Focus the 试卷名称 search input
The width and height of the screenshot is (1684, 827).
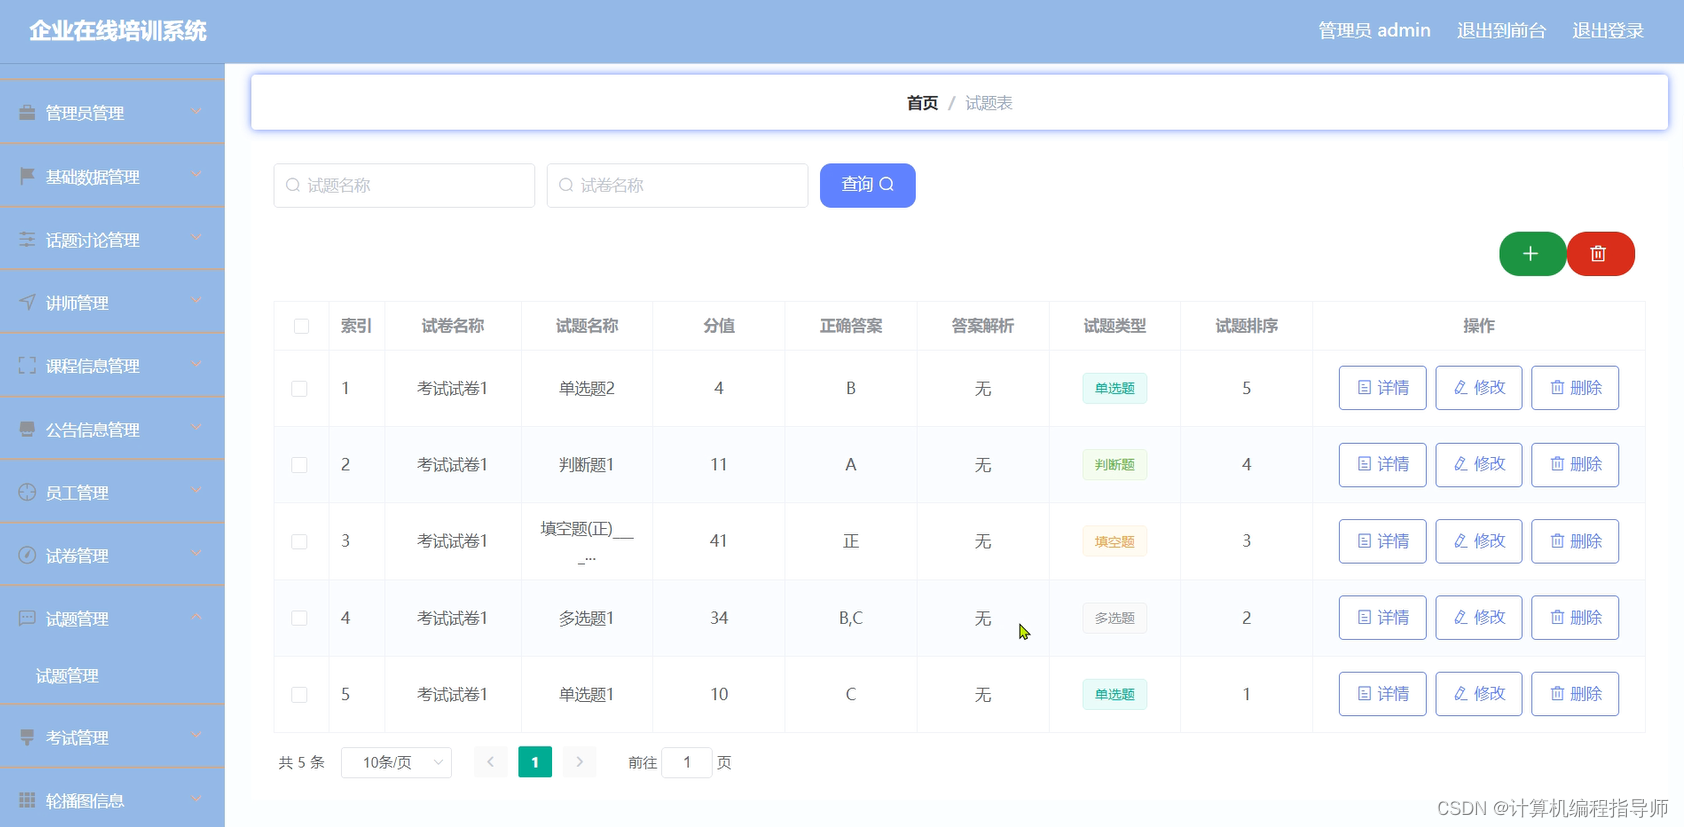point(677,185)
